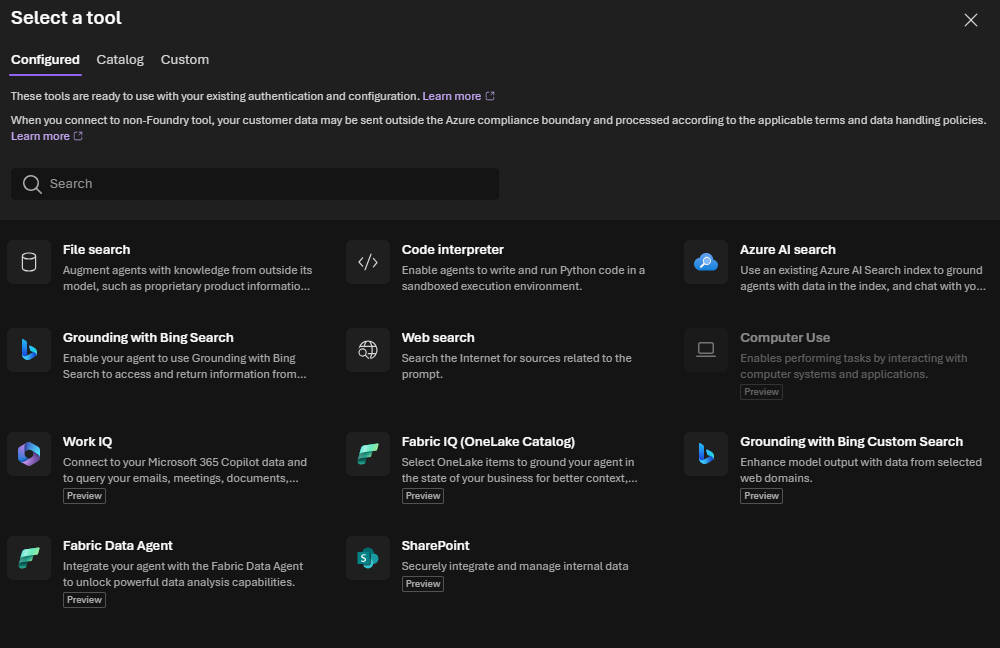Click the Code interpreter description text

coord(523,278)
